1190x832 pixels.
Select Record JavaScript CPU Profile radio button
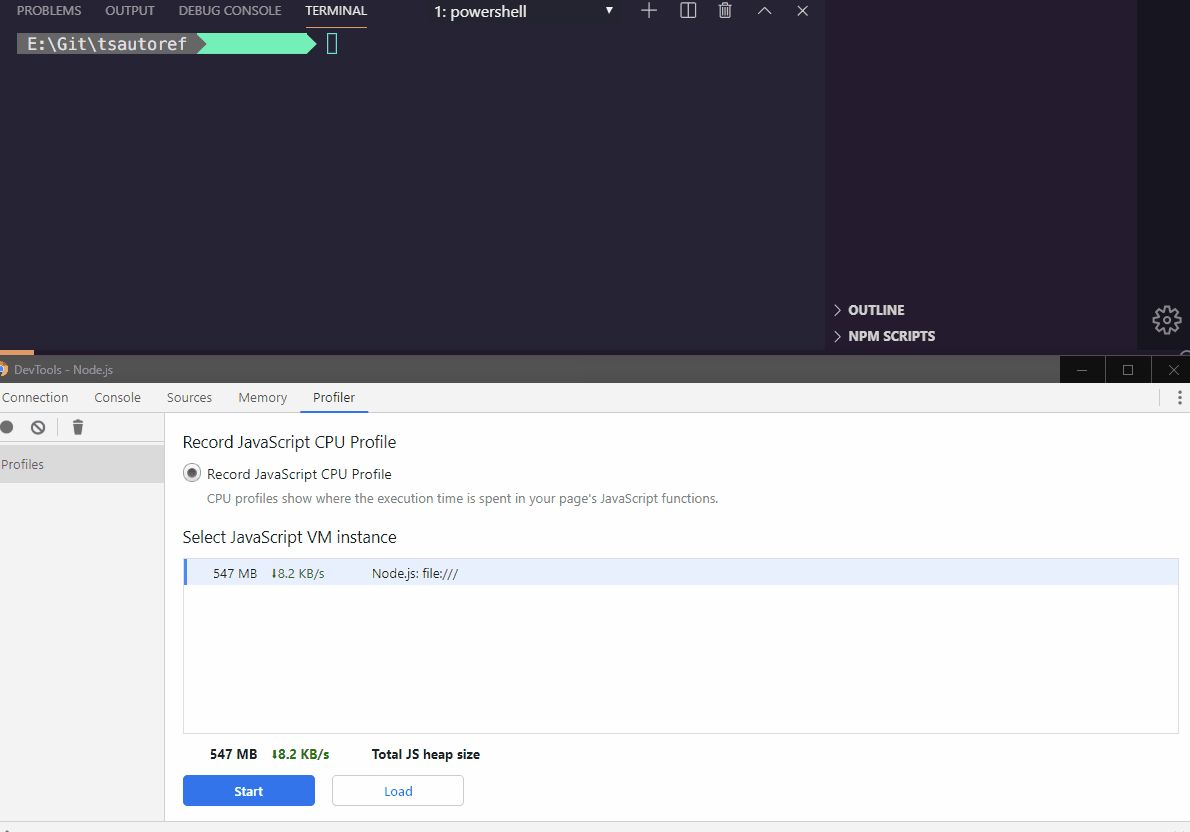pyautogui.click(x=192, y=473)
